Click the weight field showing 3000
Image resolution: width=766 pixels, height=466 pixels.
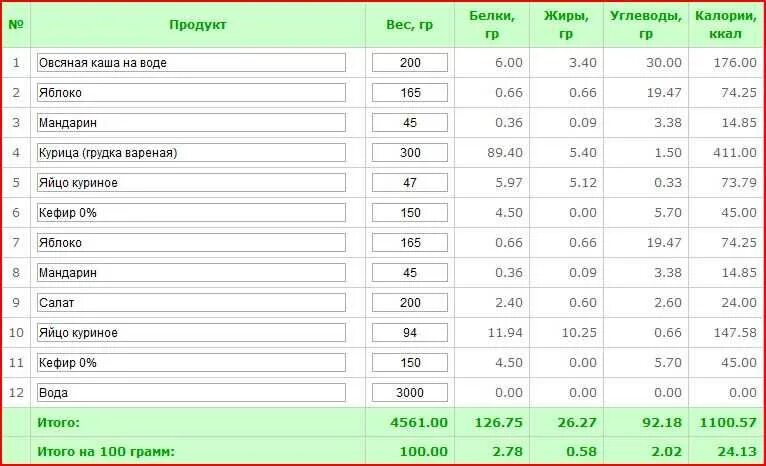click(410, 393)
